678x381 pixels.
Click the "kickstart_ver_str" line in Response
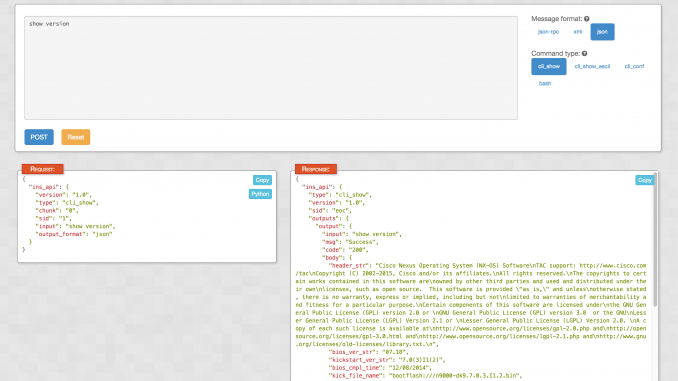[387, 360]
